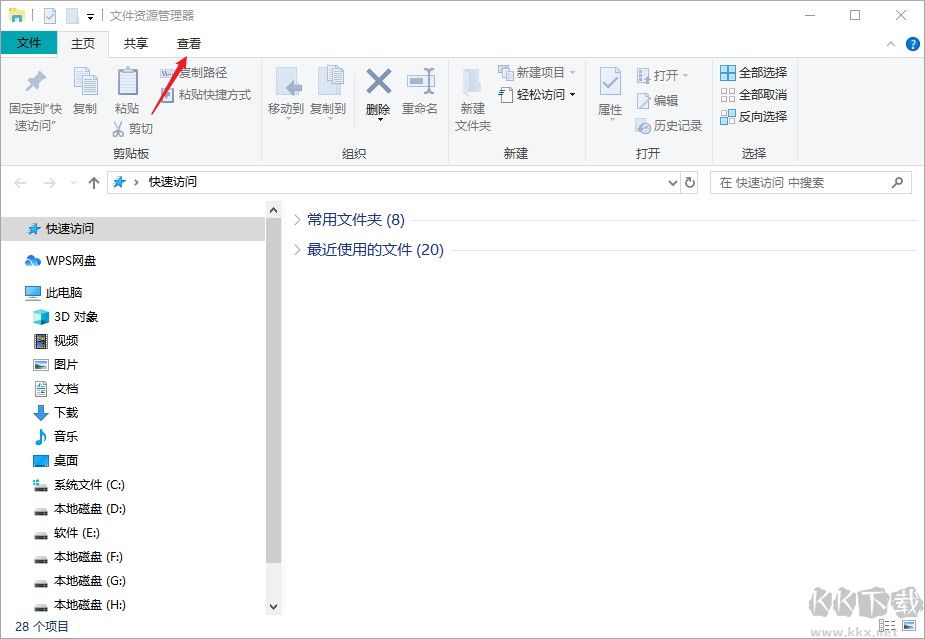Image resolution: width=925 pixels, height=639 pixels.
Task: Click the 粘贴 (Paste) icon
Action: tap(127, 90)
